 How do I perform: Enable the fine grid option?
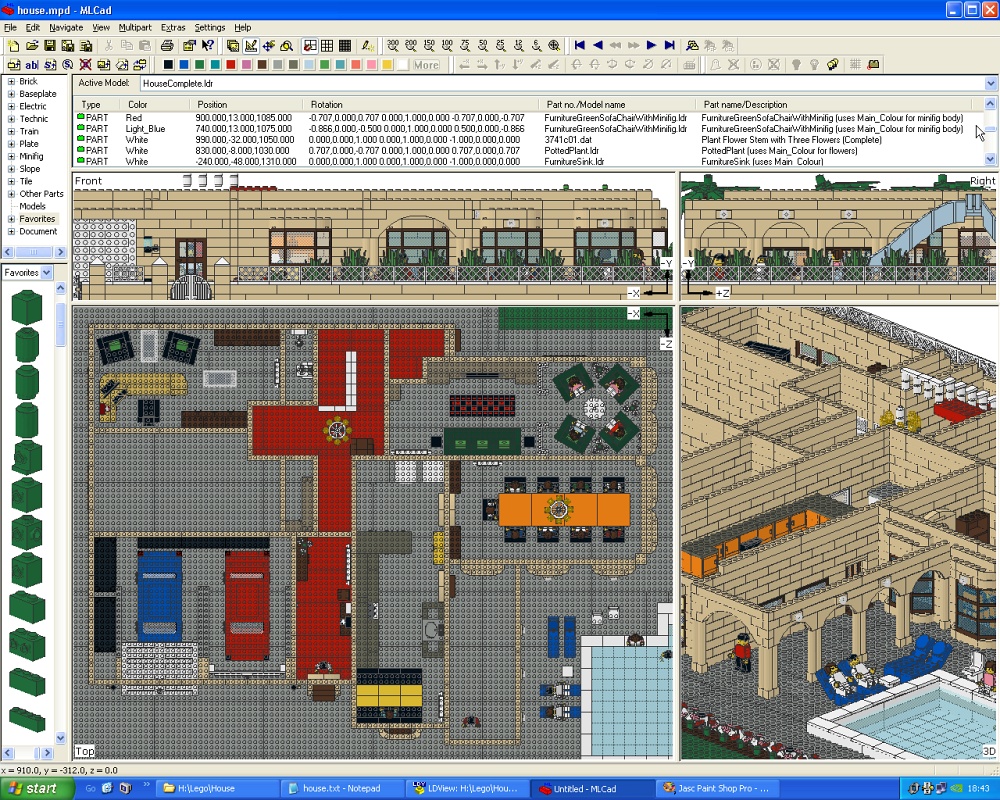click(345, 46)
